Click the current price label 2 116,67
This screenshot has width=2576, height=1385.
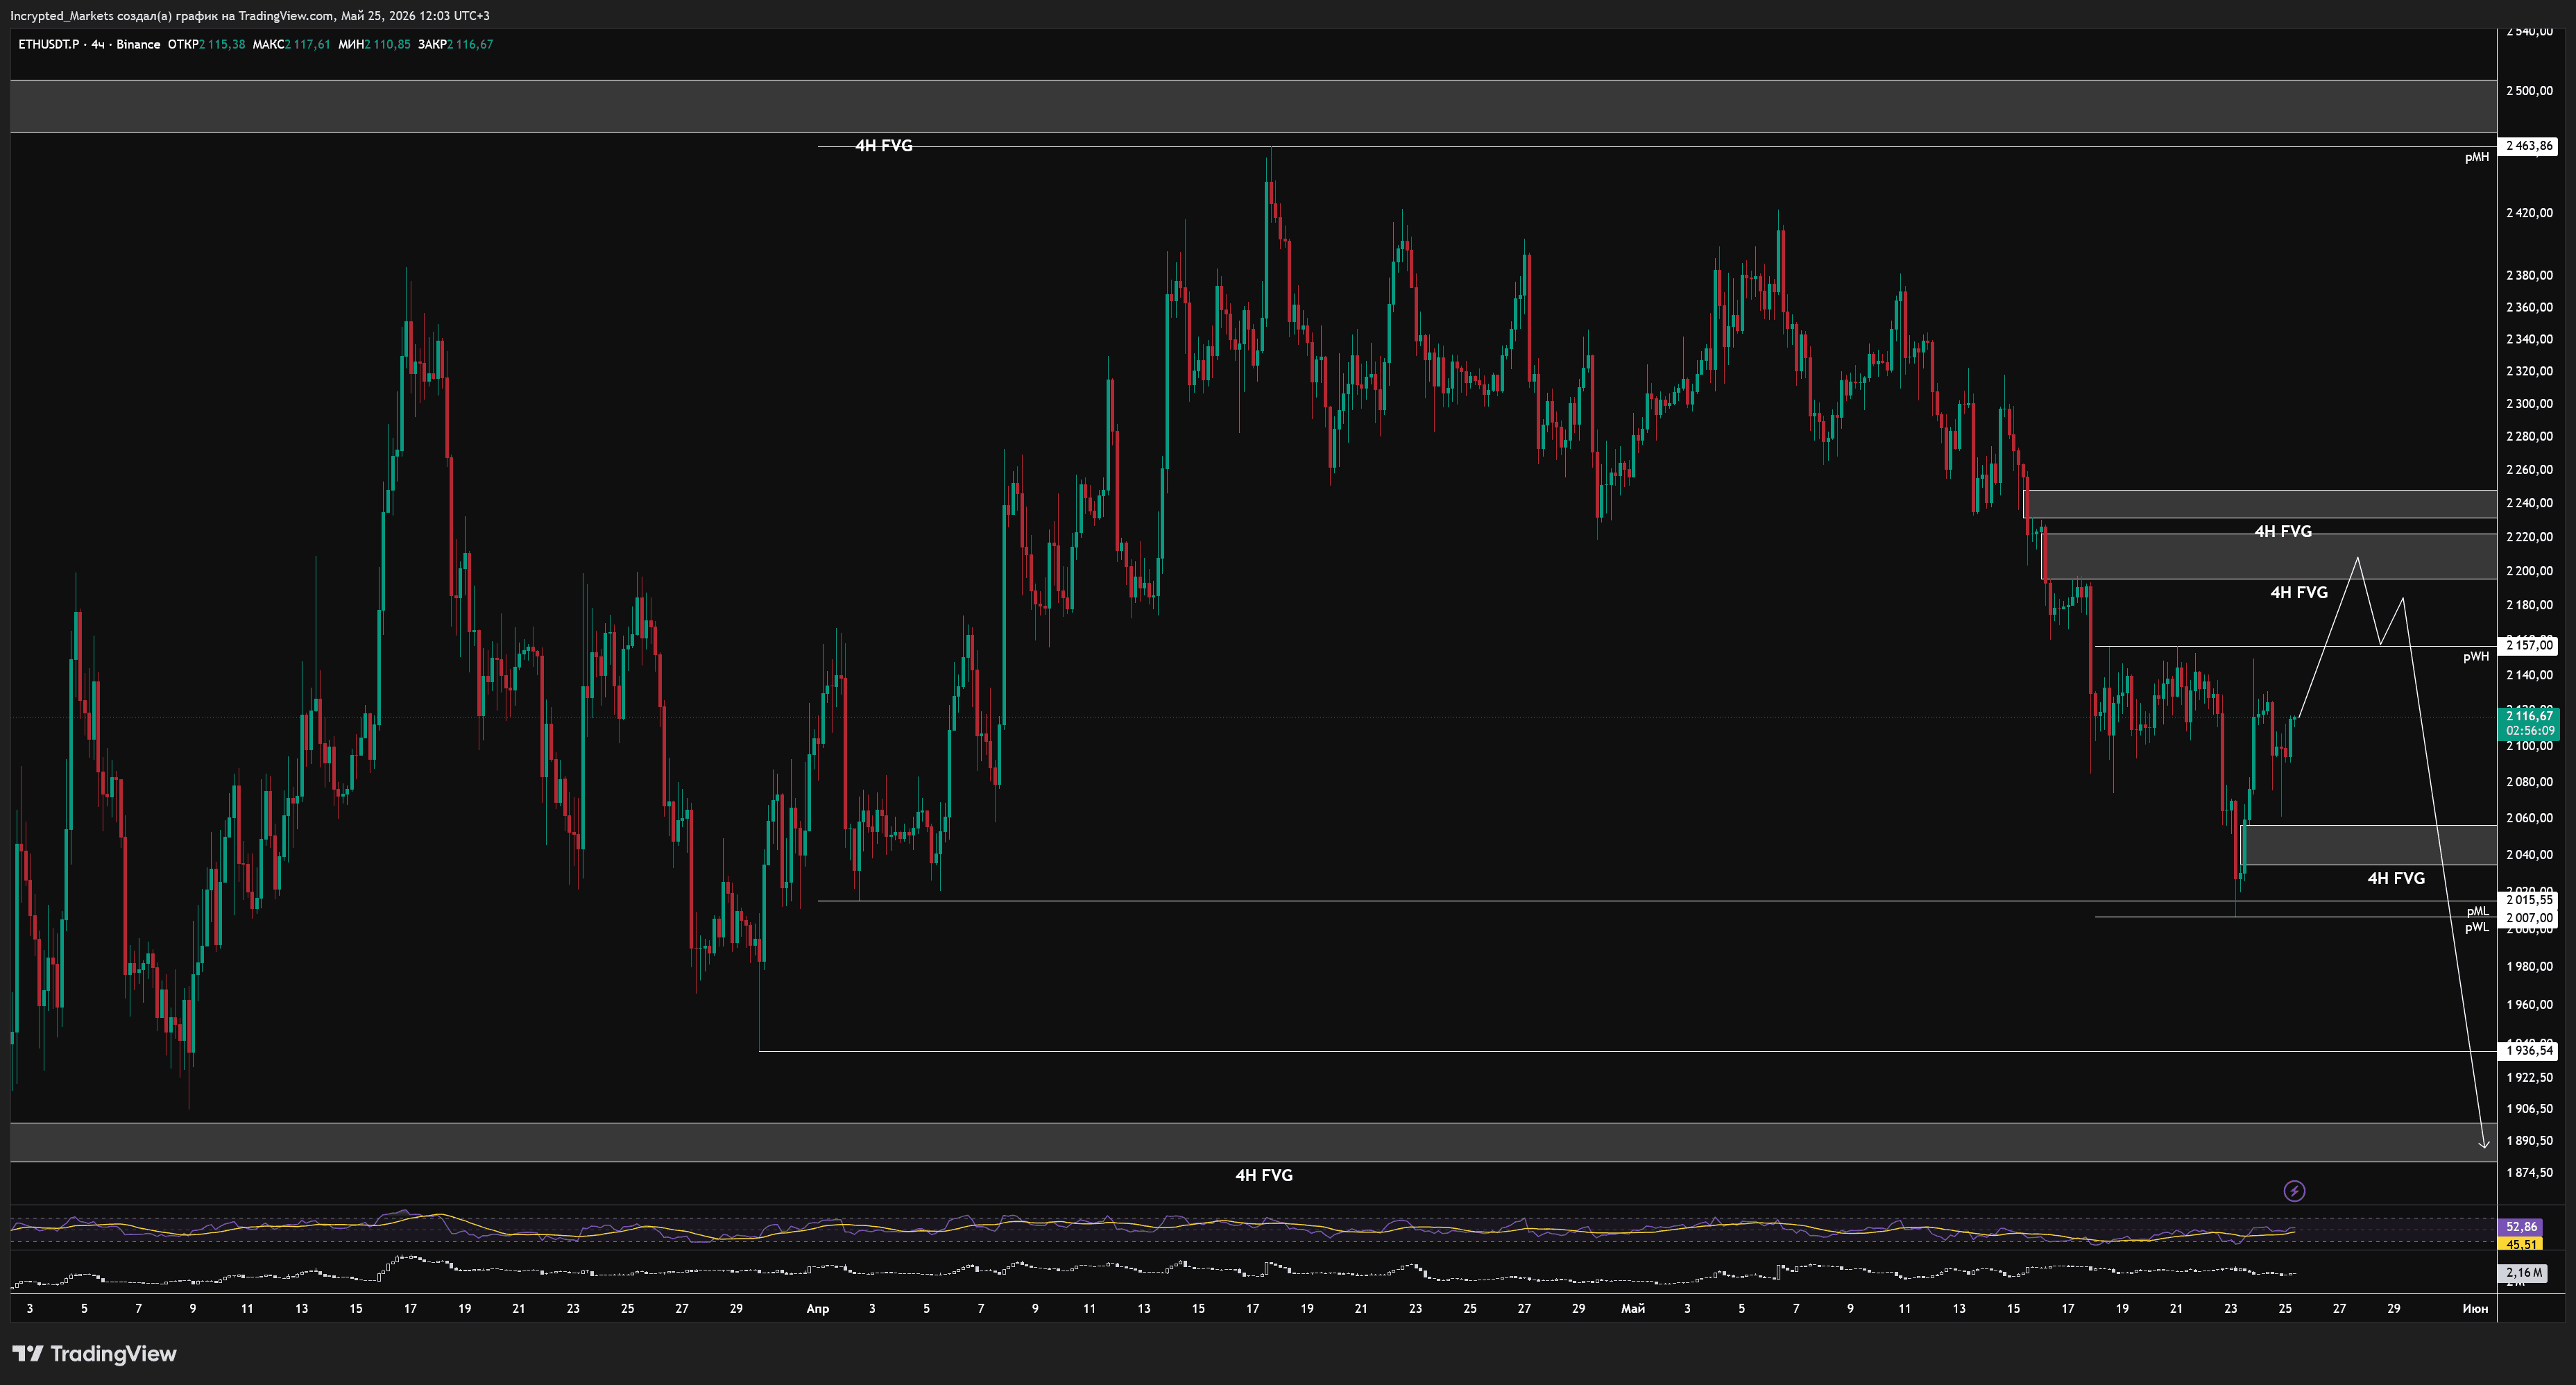(x=2529, y=716)
